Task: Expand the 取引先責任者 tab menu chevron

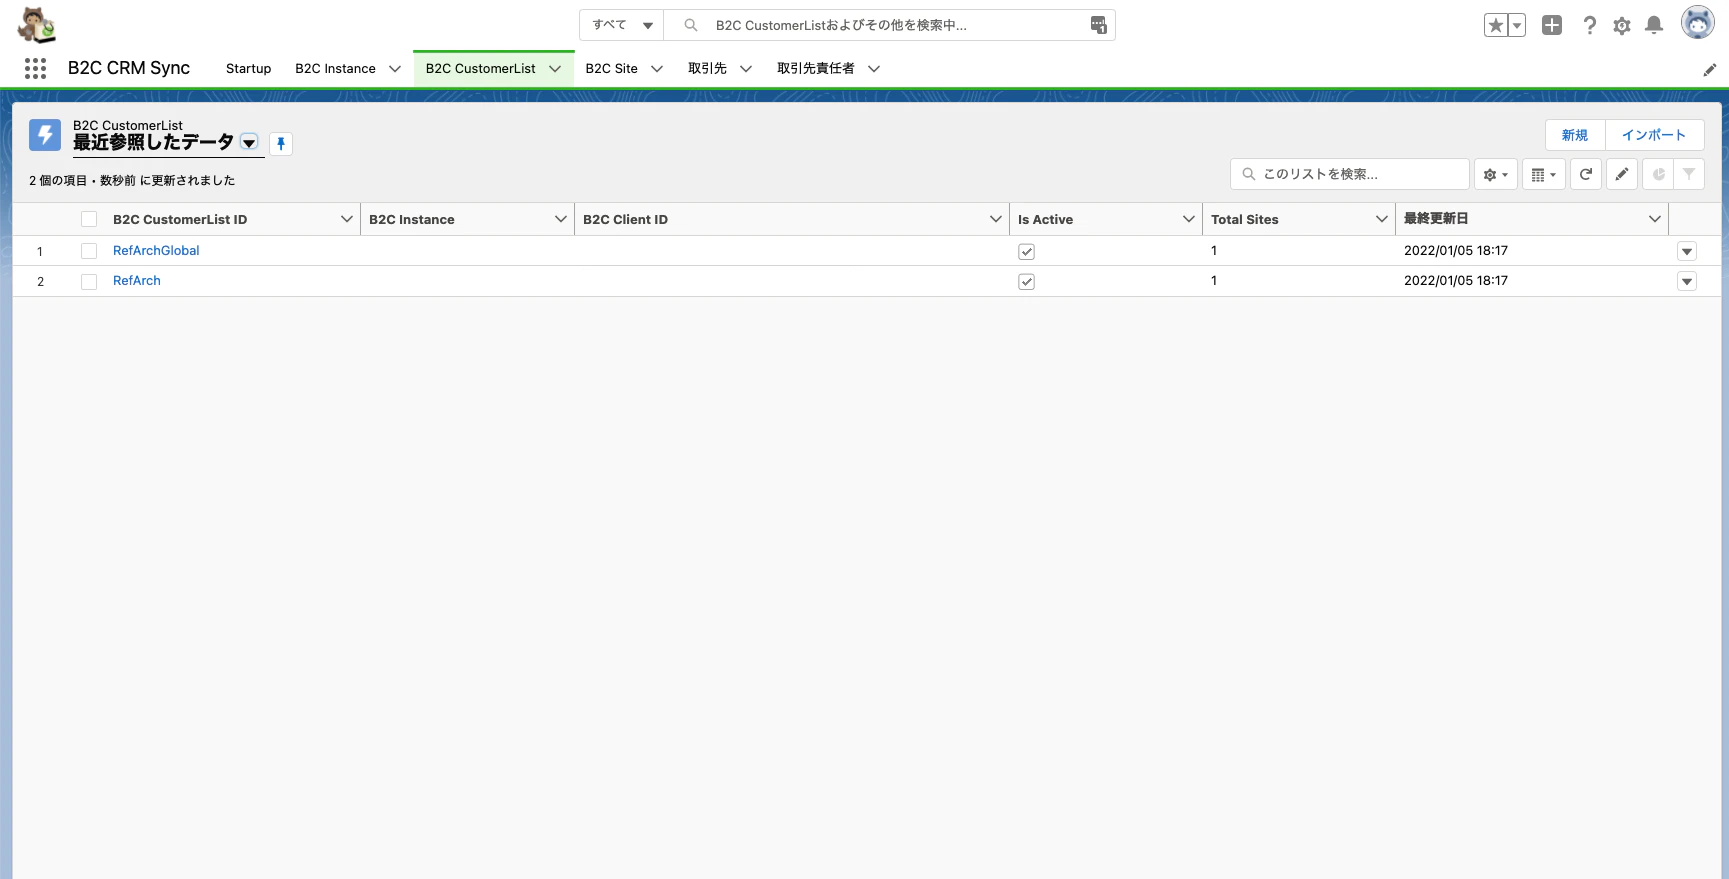Action: [x=874, y=69]
